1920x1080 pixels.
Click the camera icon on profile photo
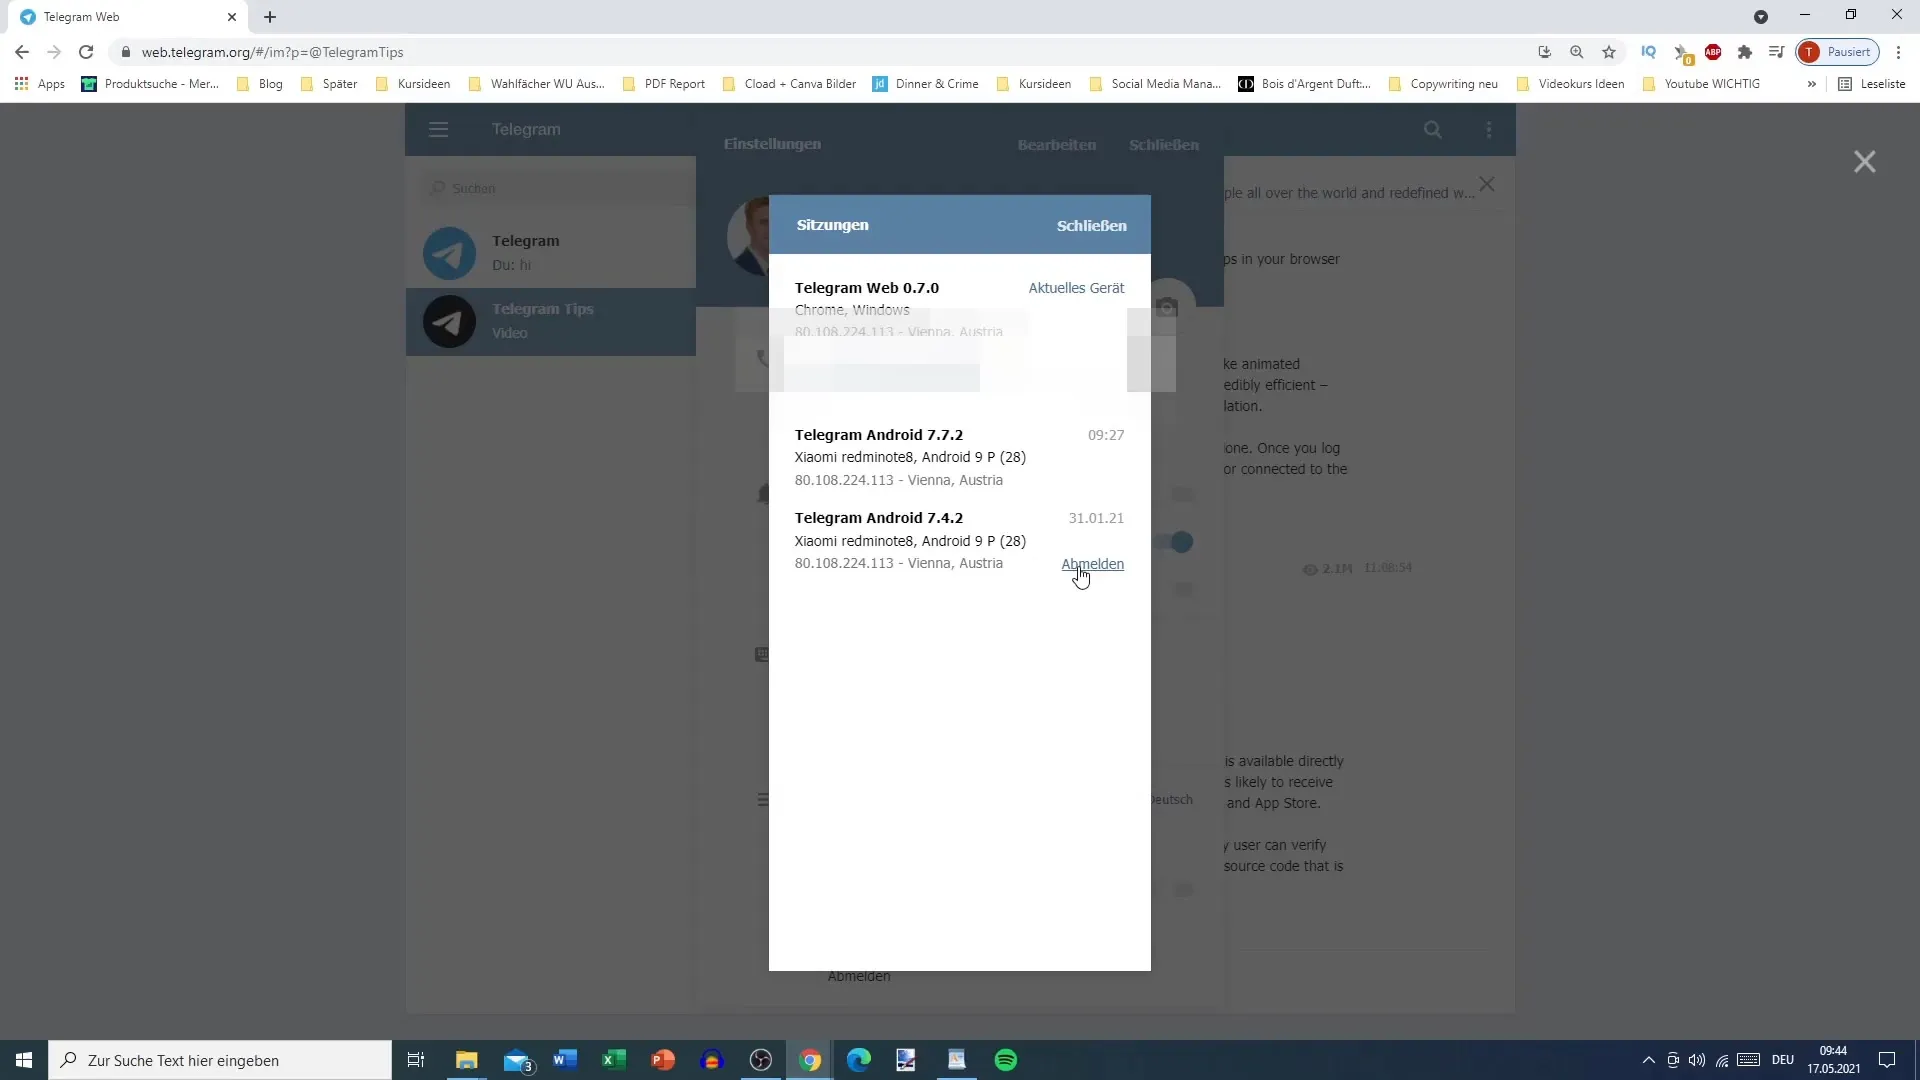point(1167,307)
